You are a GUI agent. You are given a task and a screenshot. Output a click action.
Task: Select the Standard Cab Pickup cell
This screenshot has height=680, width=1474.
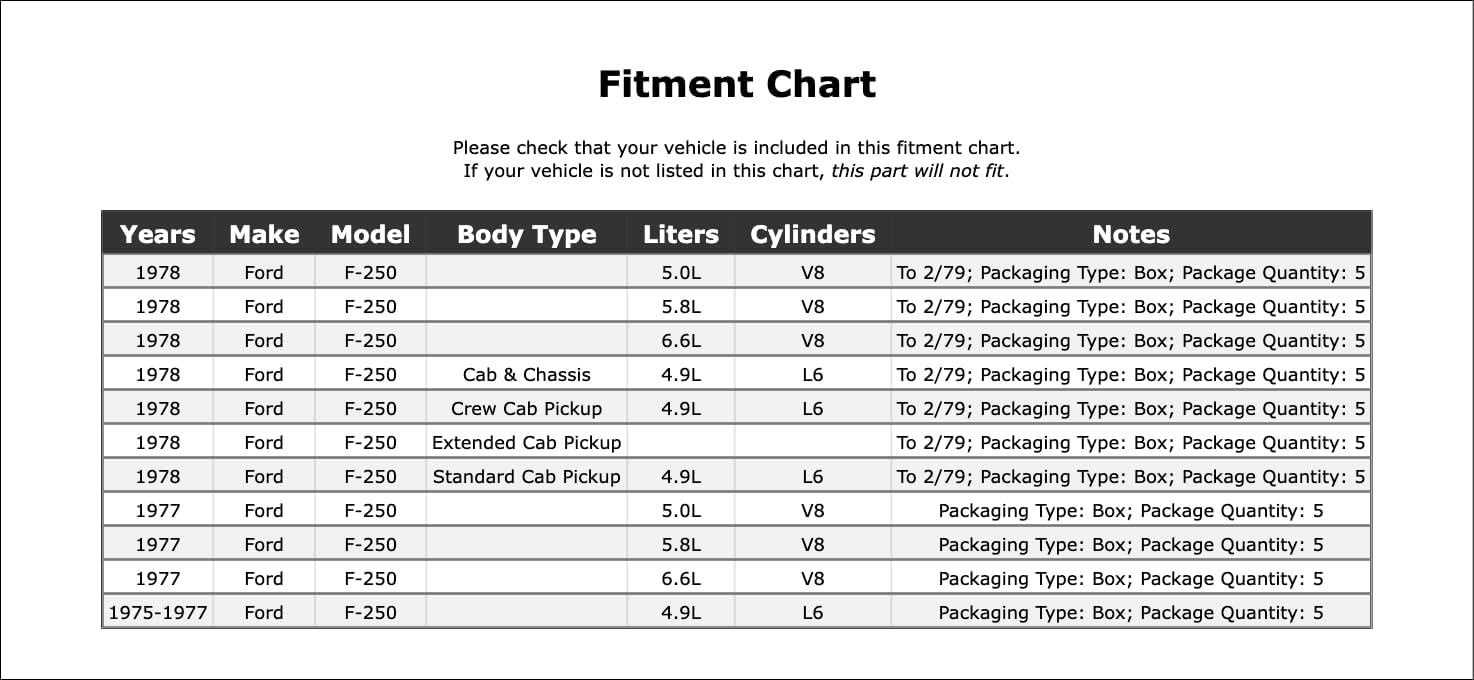[526, 477]
